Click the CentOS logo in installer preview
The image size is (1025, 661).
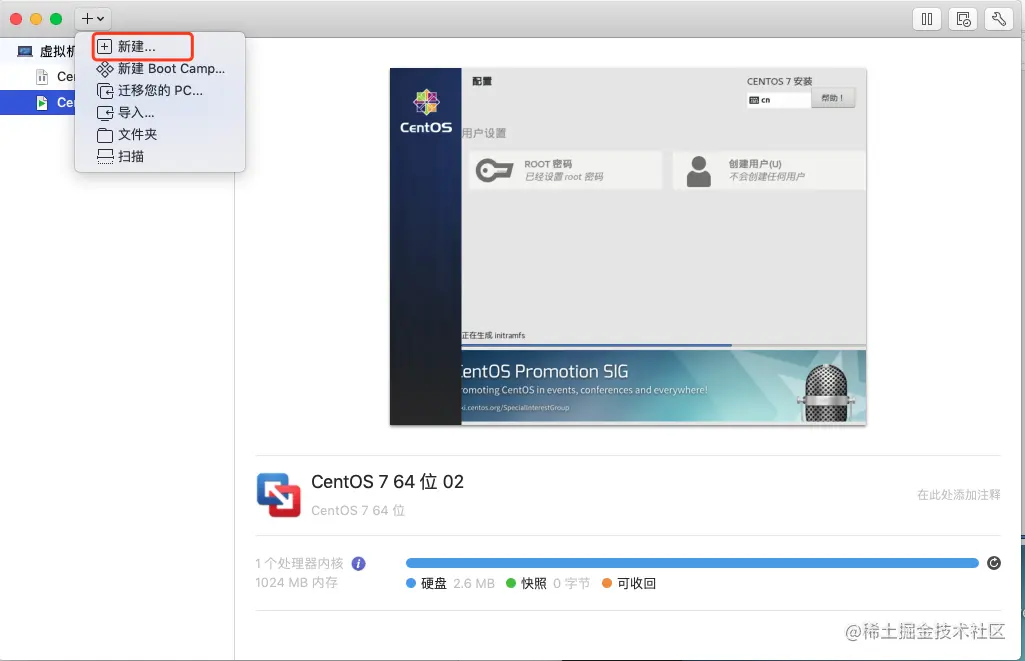tap(426, 111)
